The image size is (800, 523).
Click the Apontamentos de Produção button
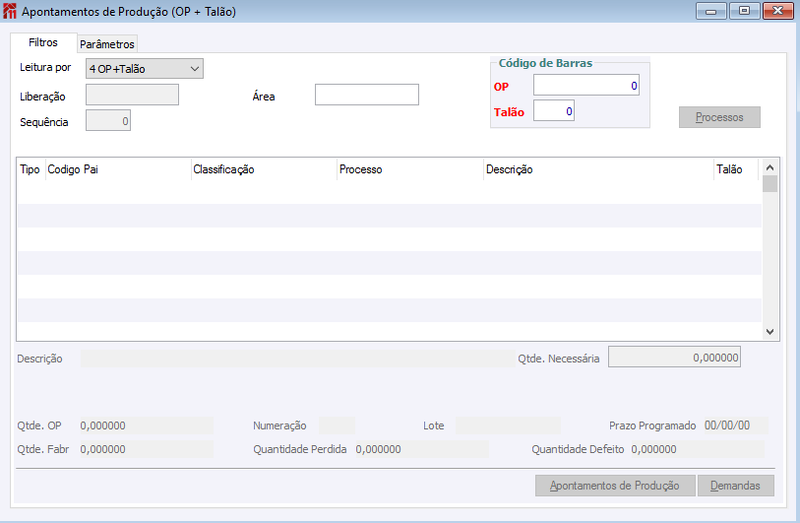[x=615, y=486]
